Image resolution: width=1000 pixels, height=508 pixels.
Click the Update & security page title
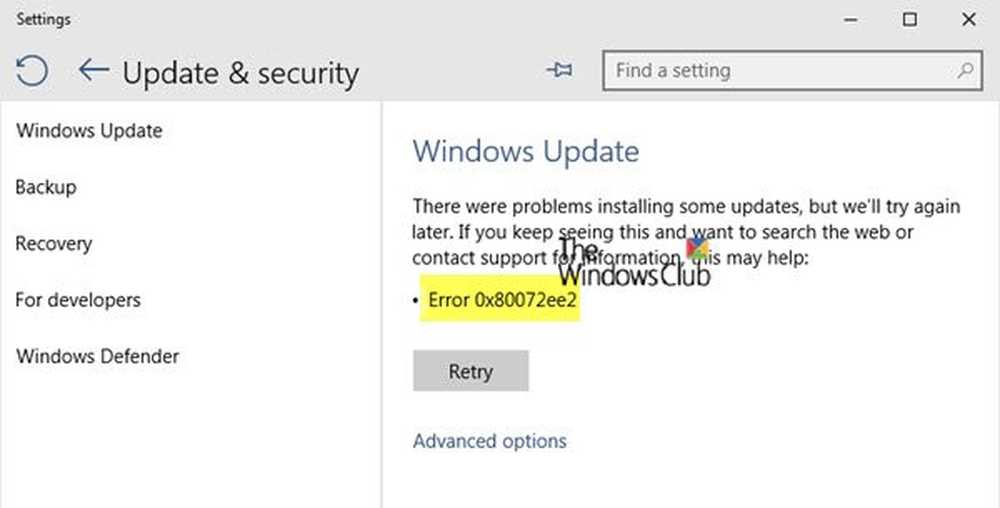(240, 73)
